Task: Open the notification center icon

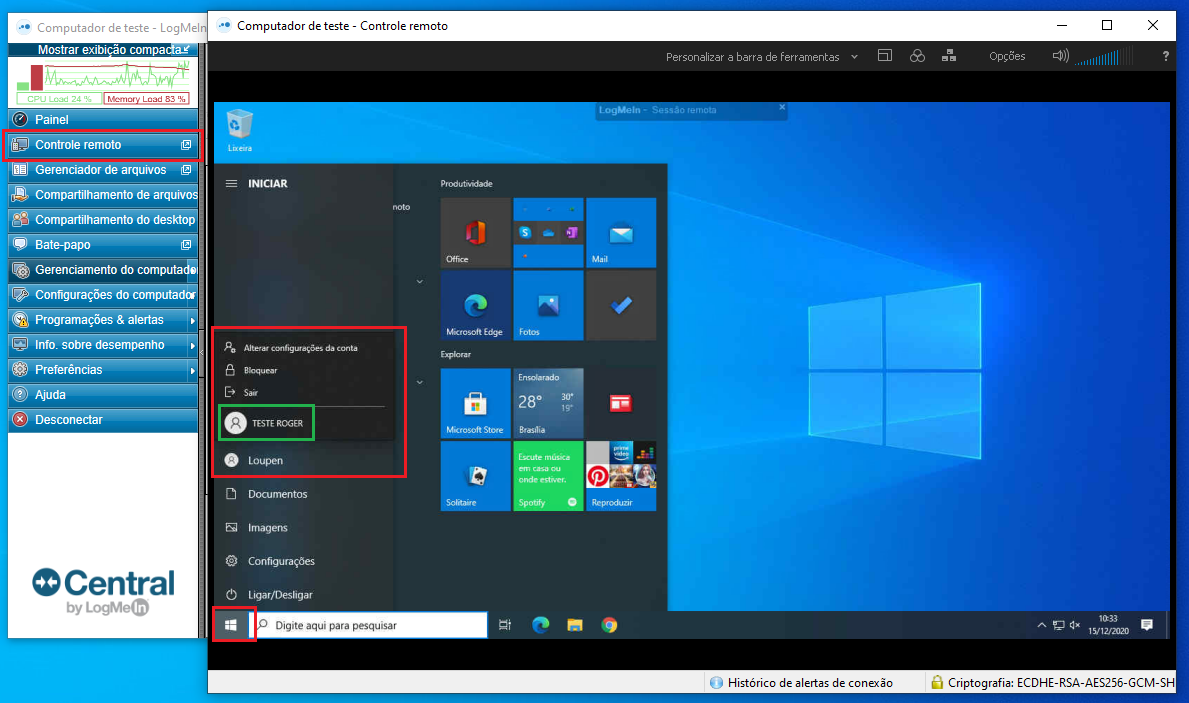Action: click(x=1147, y=625)
